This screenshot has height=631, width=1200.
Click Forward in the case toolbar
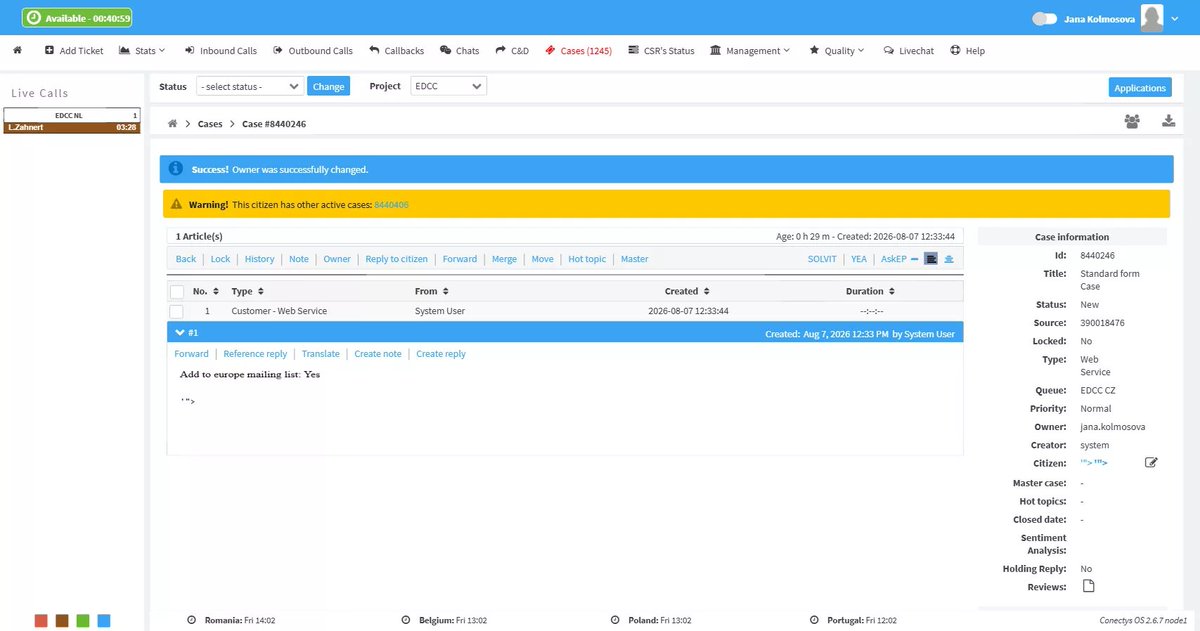(x=460, y=259)
